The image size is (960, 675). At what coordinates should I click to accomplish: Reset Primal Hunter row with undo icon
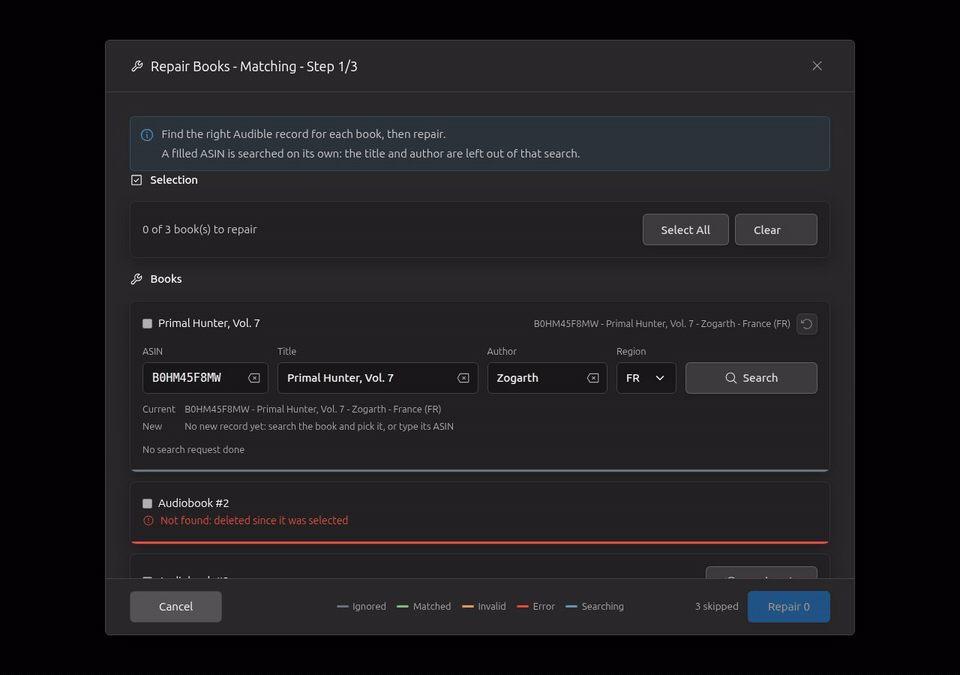coord(806,324)
